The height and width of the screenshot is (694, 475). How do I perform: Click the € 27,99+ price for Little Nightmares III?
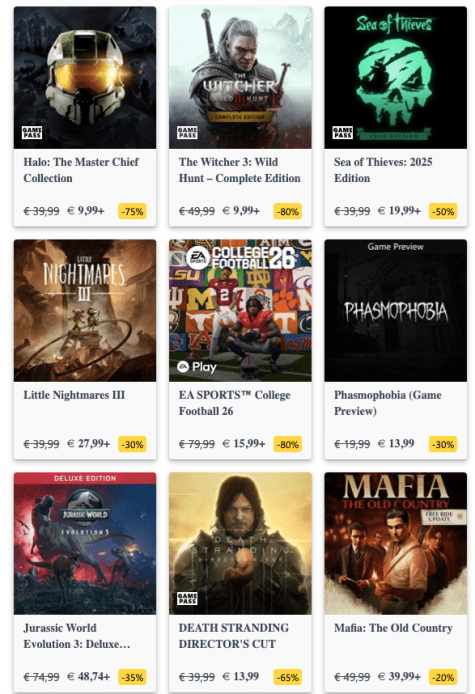[88, 443]
